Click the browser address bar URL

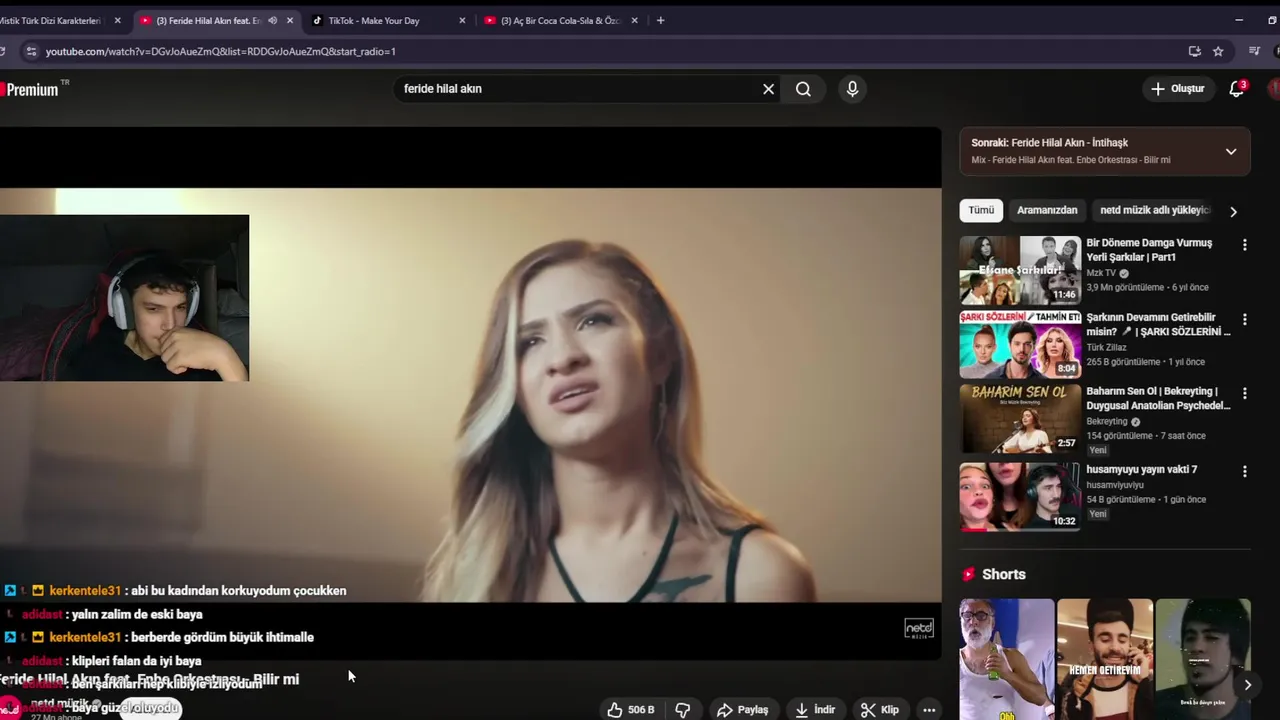pos(221,51)
